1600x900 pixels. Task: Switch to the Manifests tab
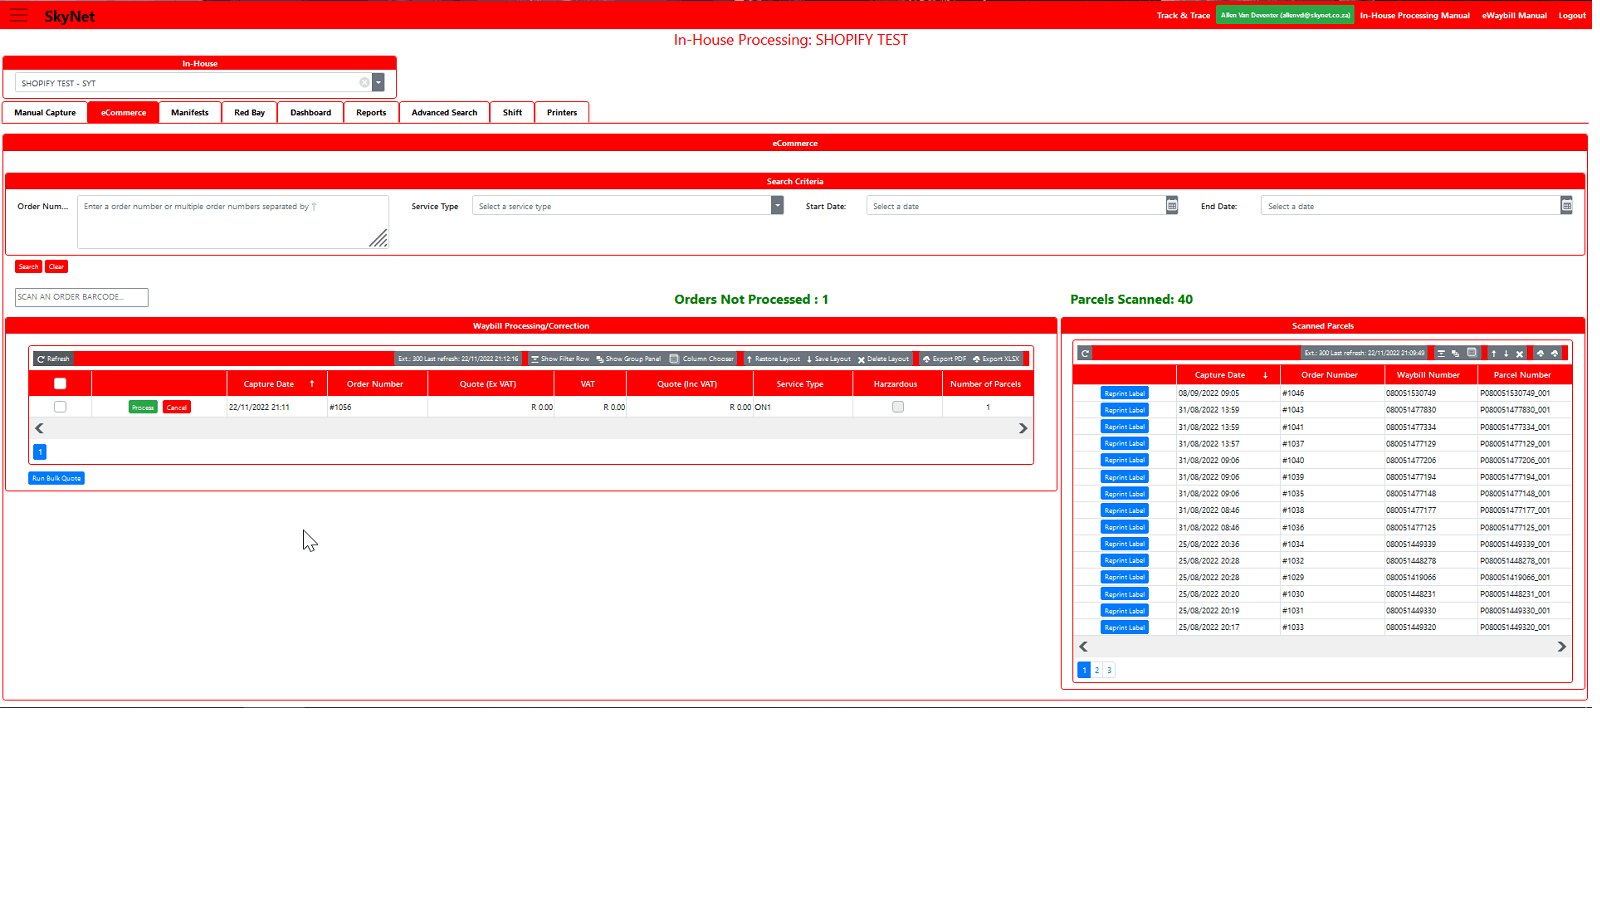pos(189,112)
